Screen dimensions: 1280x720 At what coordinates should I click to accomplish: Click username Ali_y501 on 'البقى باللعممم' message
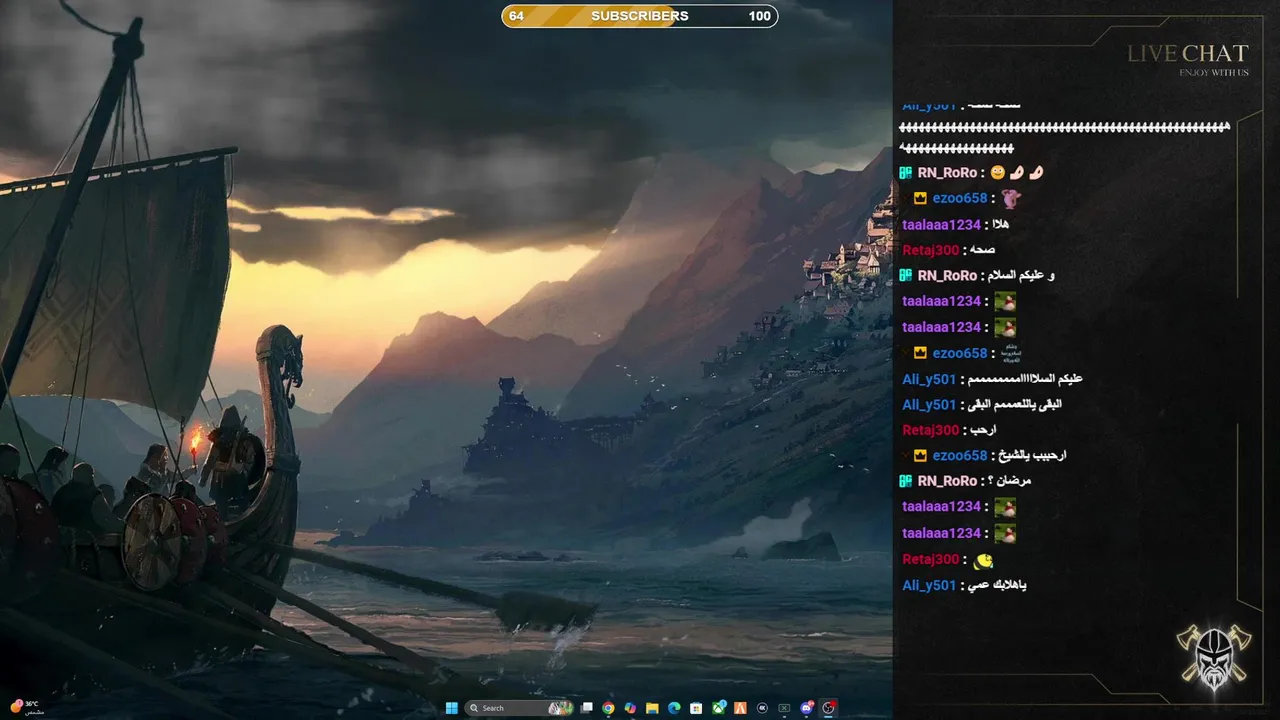point(929,404)
